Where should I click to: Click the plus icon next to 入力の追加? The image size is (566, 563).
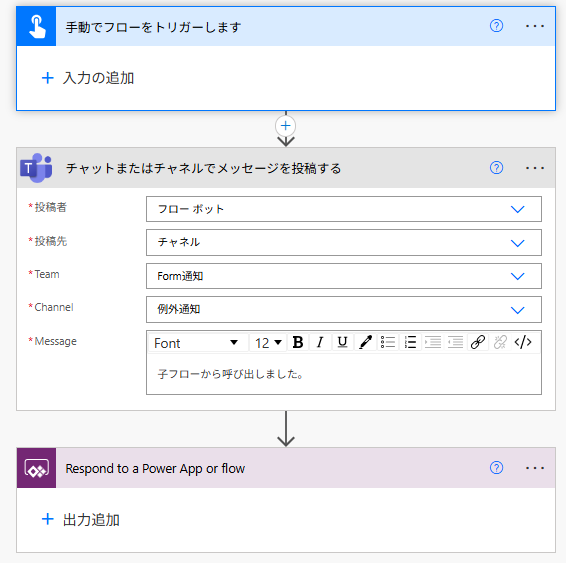click(x=48, y=78)
